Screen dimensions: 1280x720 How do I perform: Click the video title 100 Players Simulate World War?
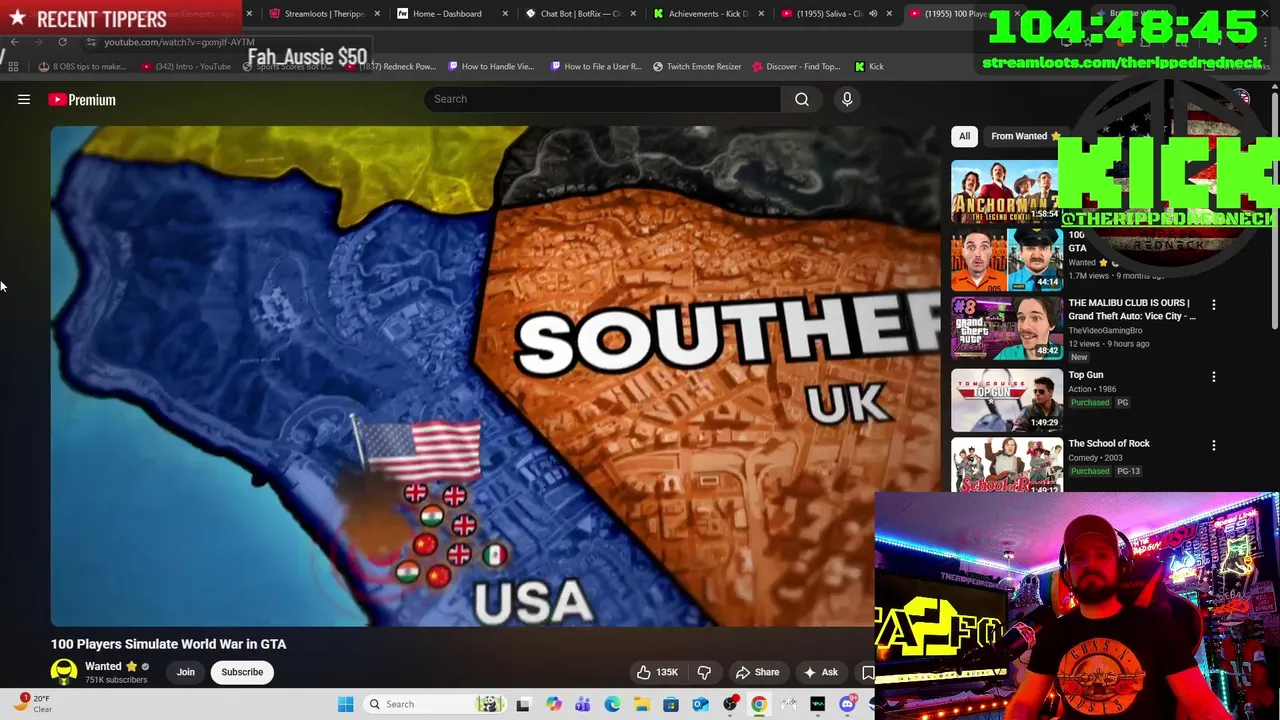point(168,644)
